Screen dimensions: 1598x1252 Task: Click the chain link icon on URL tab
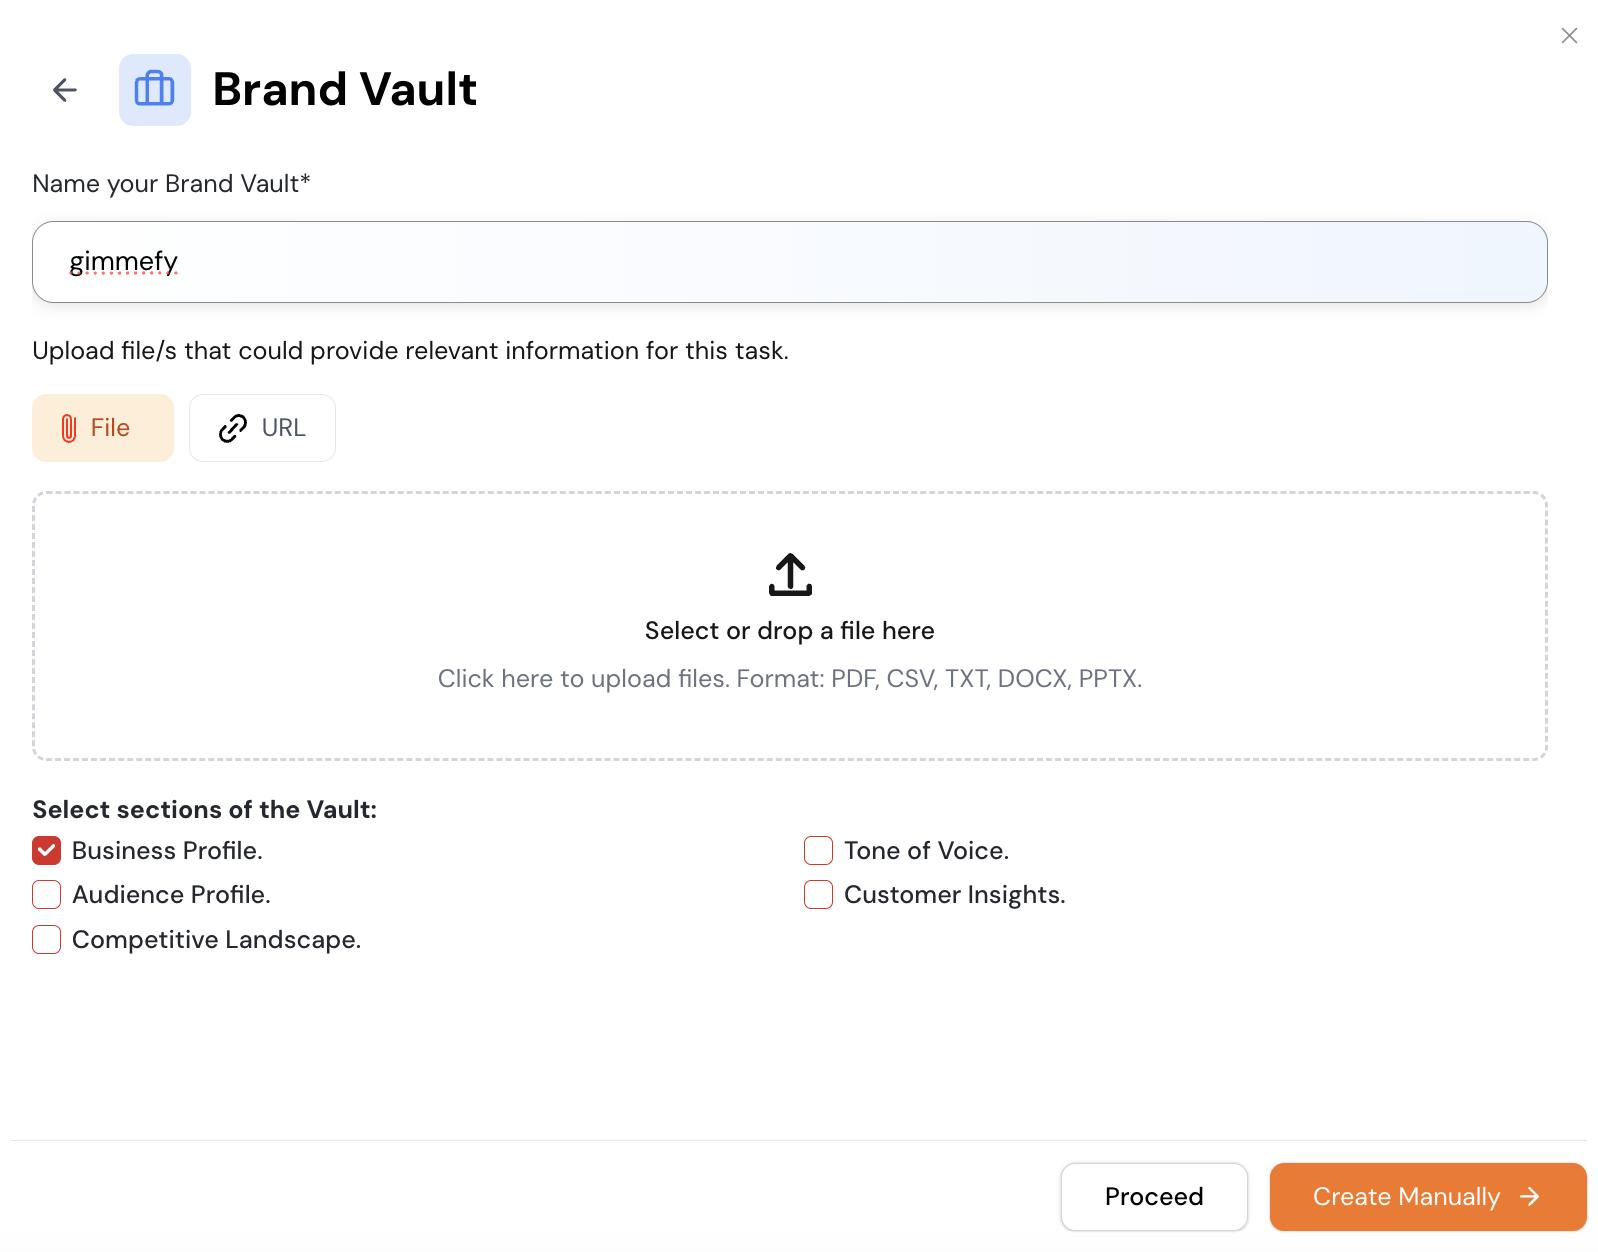(233, 428)
